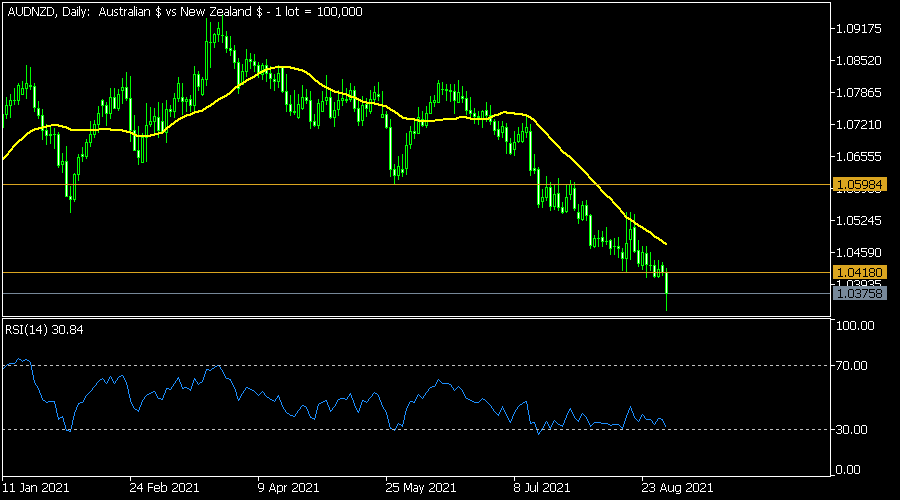
Task: Click the 1.04590 price scale value
Action: [x=859, y=253]
